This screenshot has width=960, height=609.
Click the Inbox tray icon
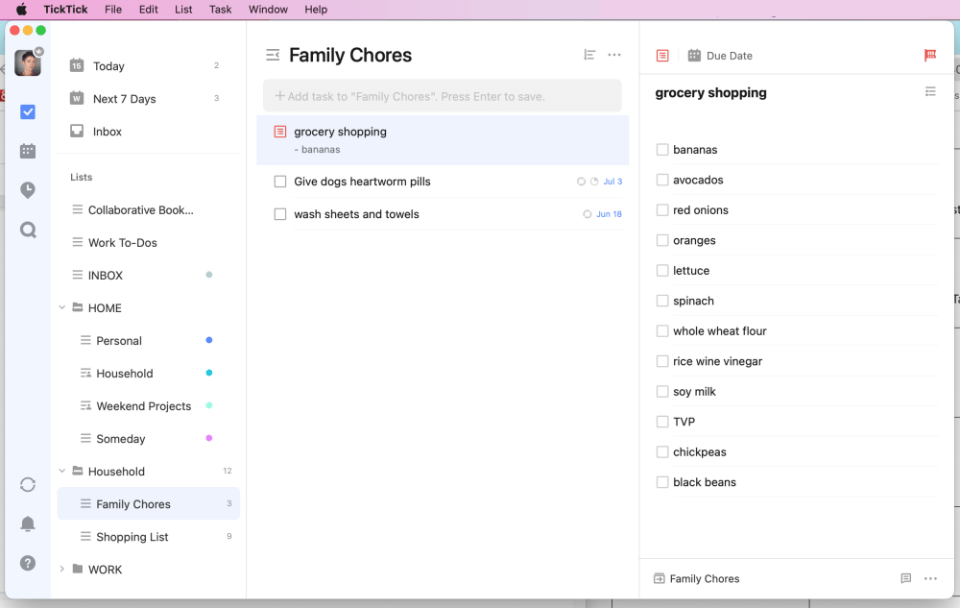[x=77, y=131]
